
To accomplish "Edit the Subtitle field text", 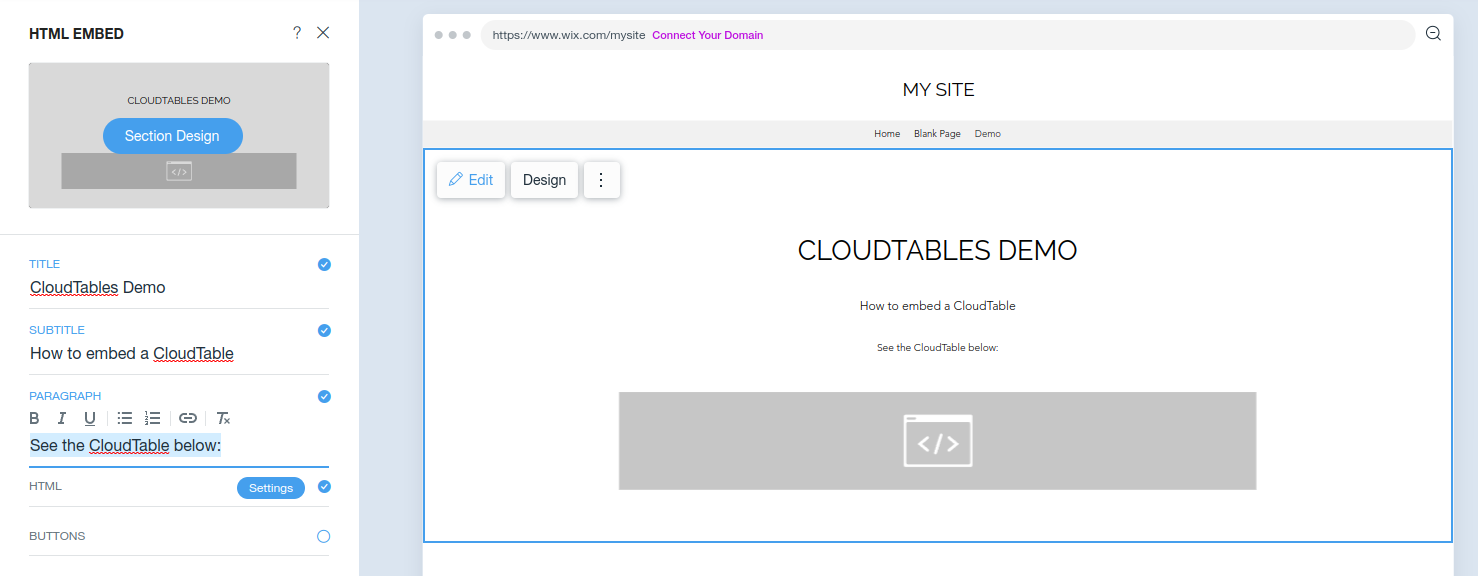I will pos(179,353).
